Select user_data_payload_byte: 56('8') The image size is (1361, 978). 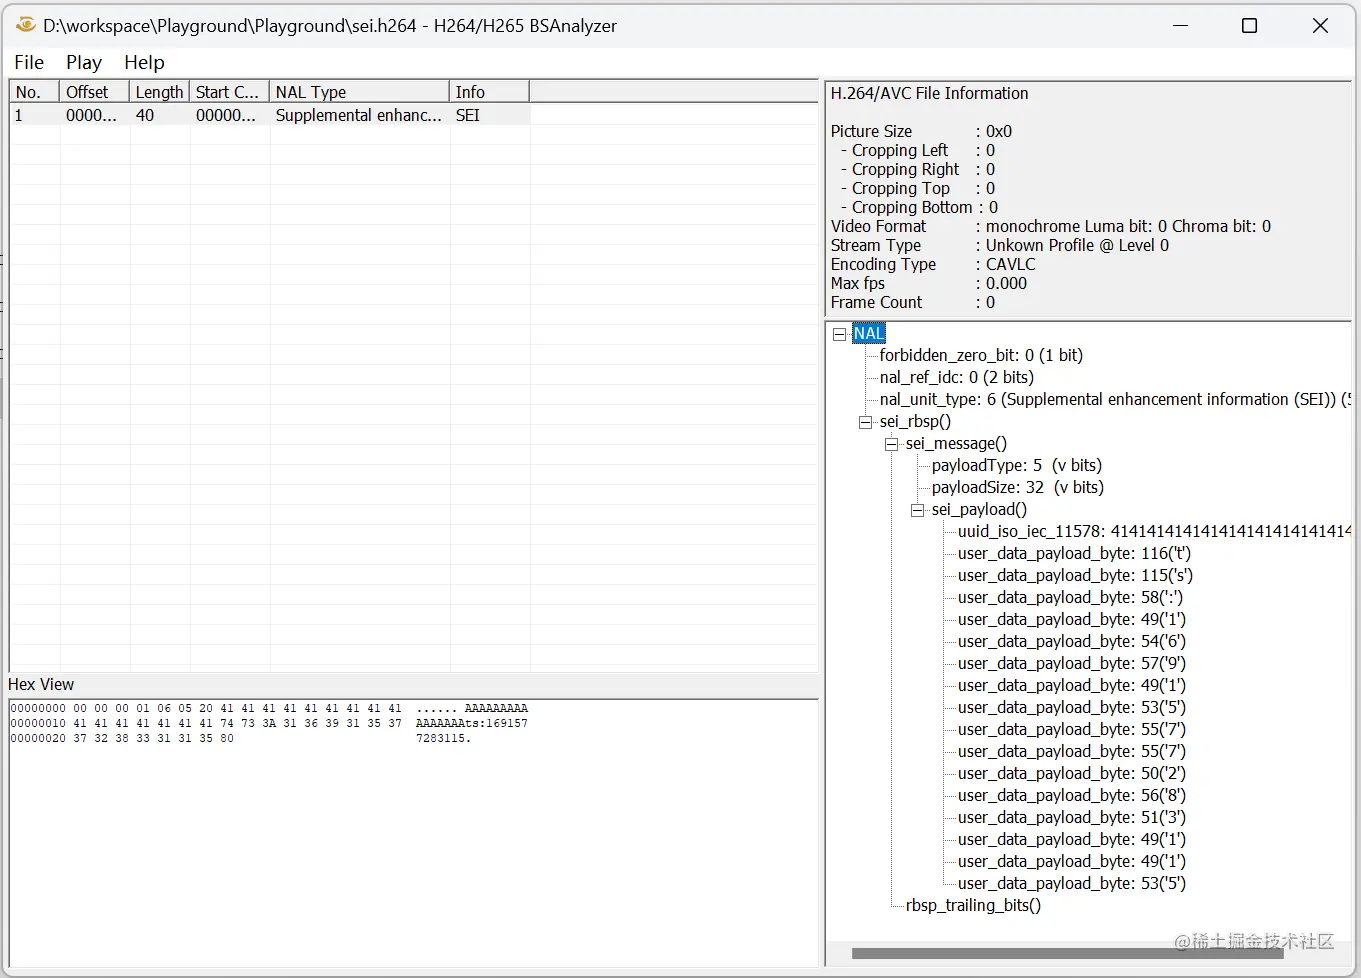[1072, 796]
